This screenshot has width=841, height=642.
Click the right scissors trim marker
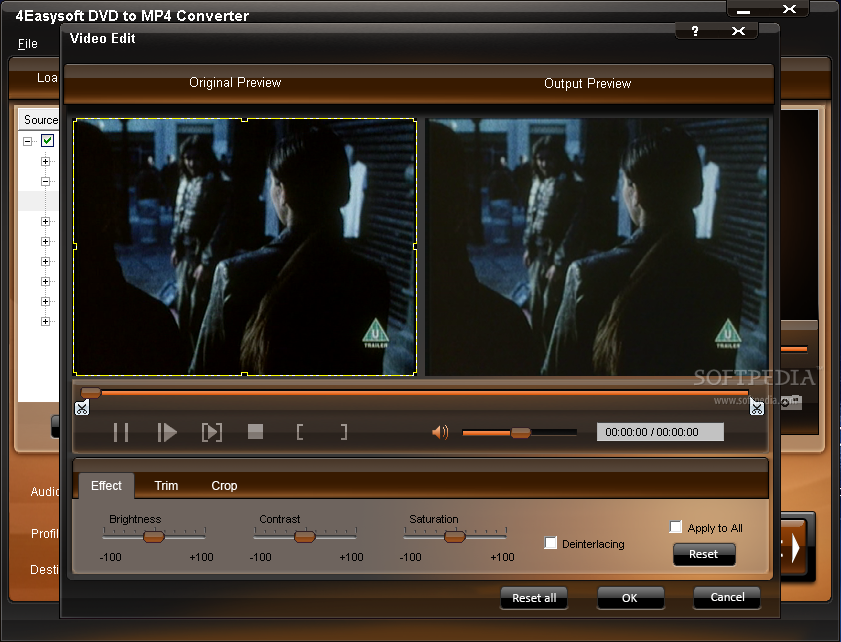click(757, 408)
